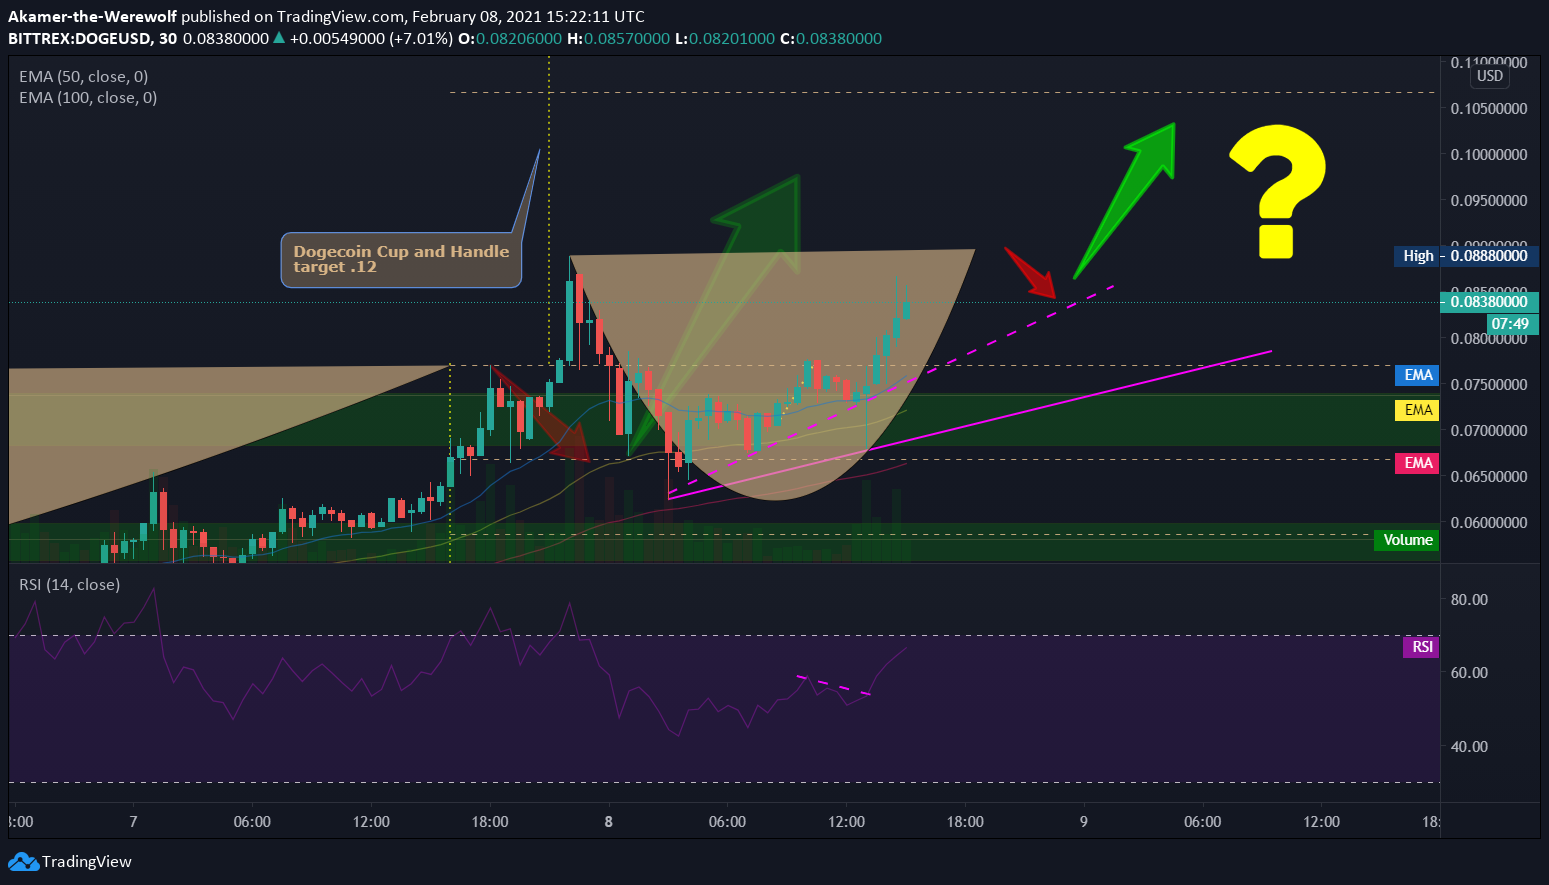Click the high price H:0.08570000
The height and width of the screenshot is (885, 1549).
[618, 38]
